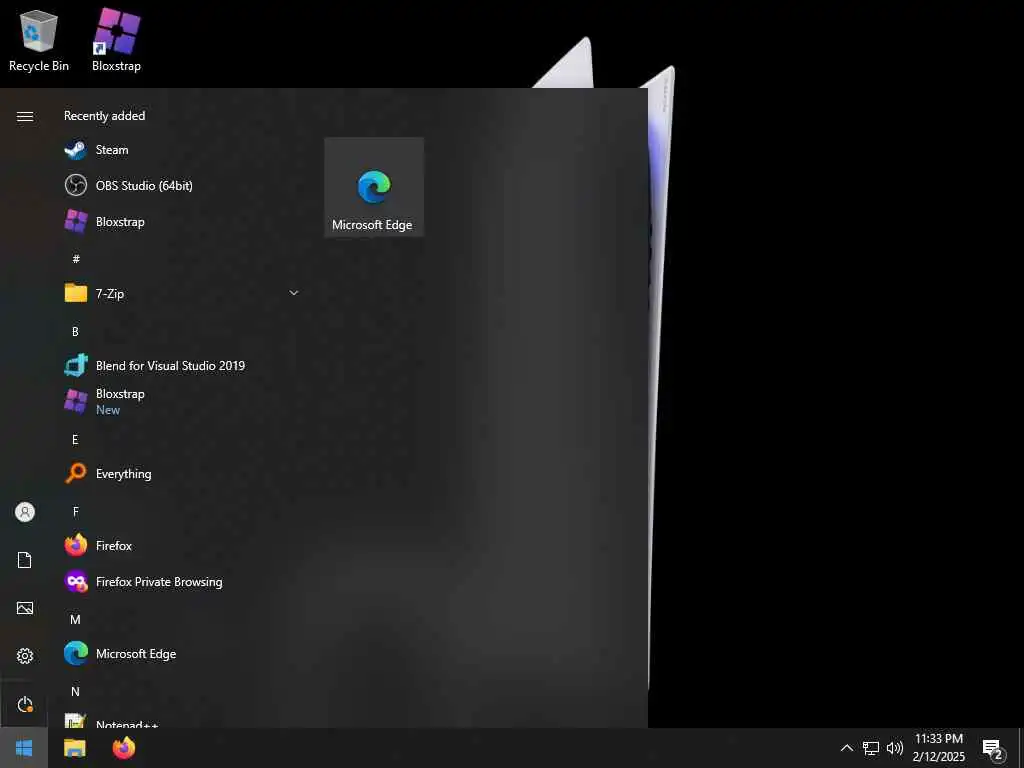Show hidden system tray icons
Viewport: 1024px width, 768px height.
coord(846,748)
